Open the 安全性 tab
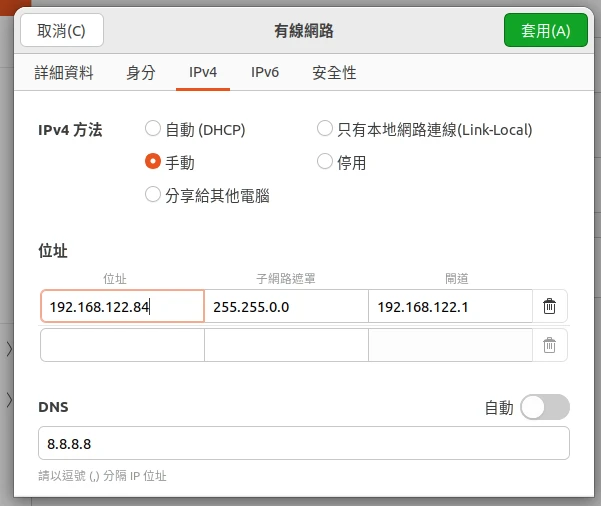Image resolution: width=601 pixels, height=506 pixels. click(334, 73)
